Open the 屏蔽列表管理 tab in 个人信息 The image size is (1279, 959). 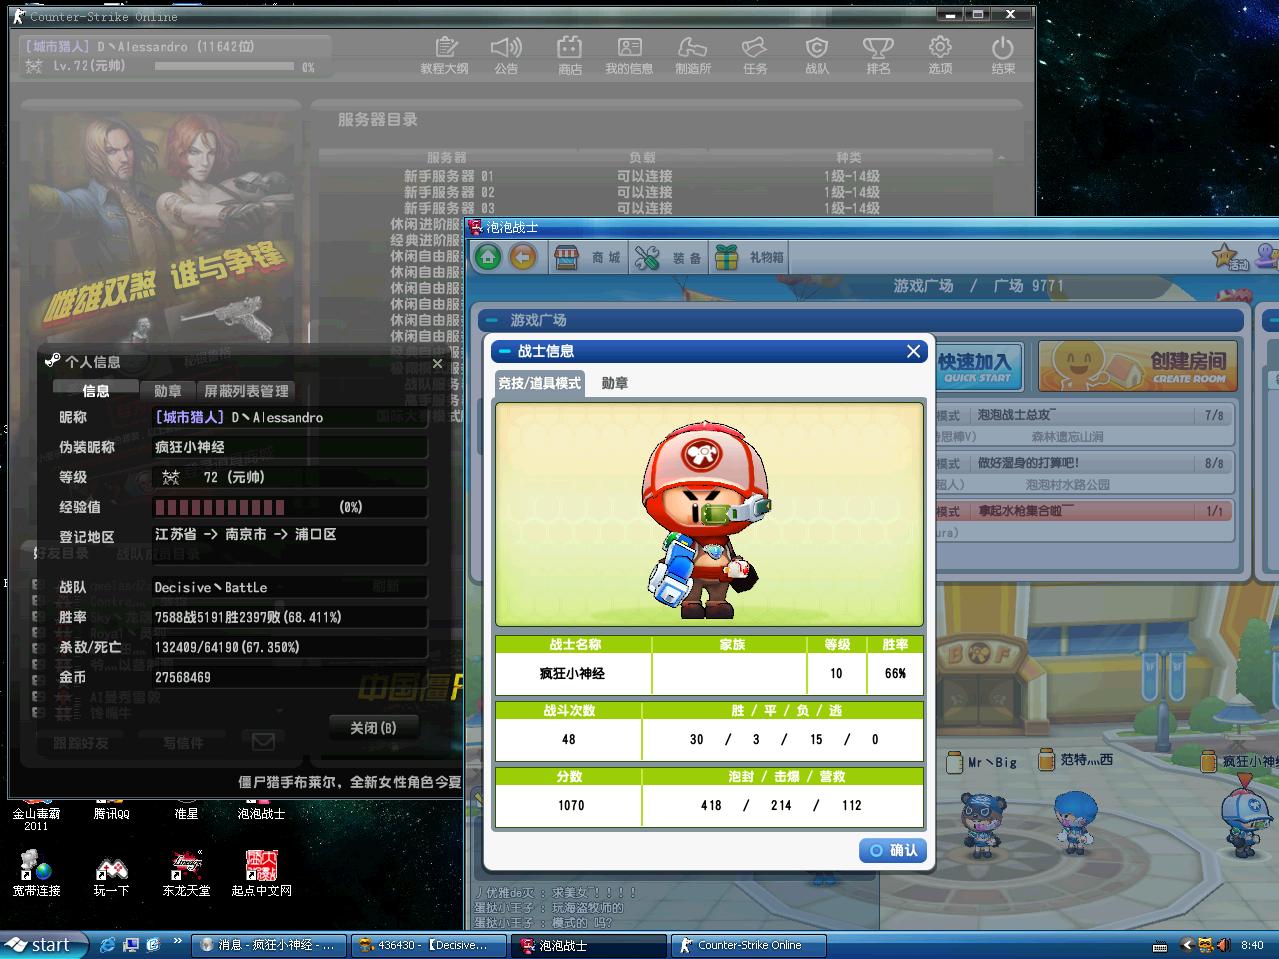tap(246, 391)
